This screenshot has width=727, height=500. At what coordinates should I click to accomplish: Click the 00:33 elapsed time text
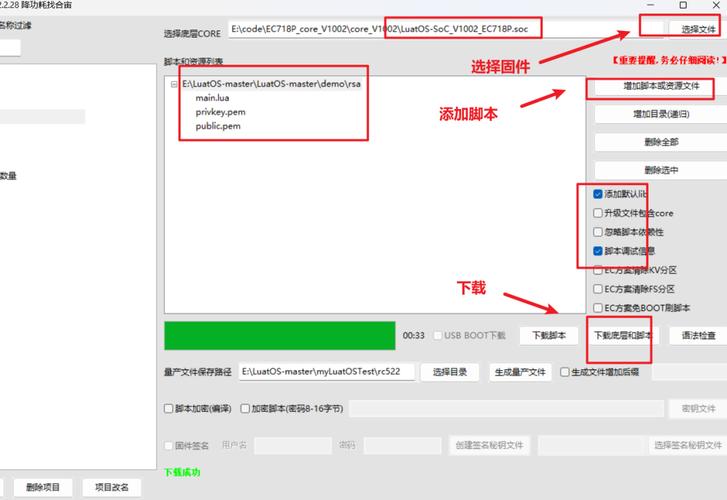coord(414,335)
